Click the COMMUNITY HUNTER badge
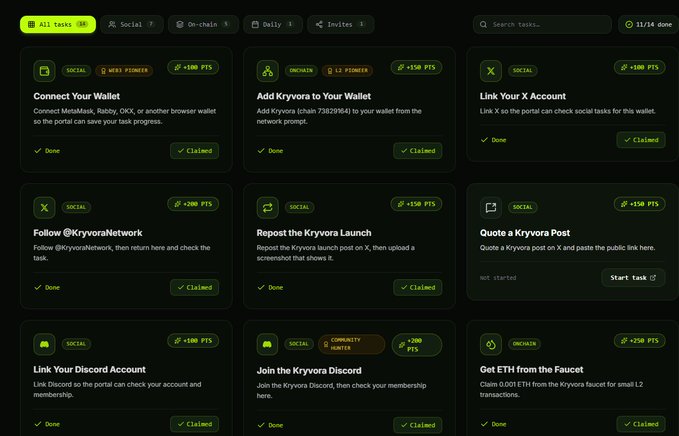 click(352, 344)
